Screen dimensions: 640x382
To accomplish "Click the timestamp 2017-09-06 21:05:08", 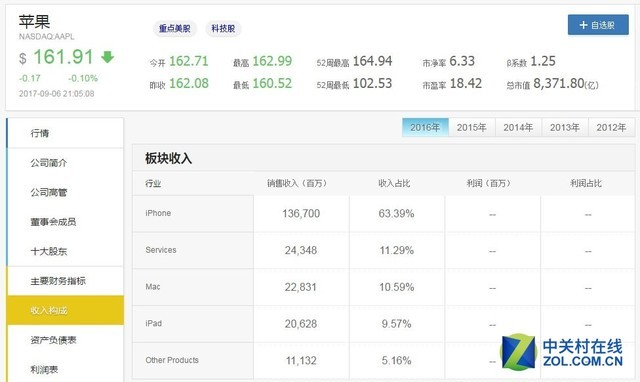I will [x=56, y=93].
